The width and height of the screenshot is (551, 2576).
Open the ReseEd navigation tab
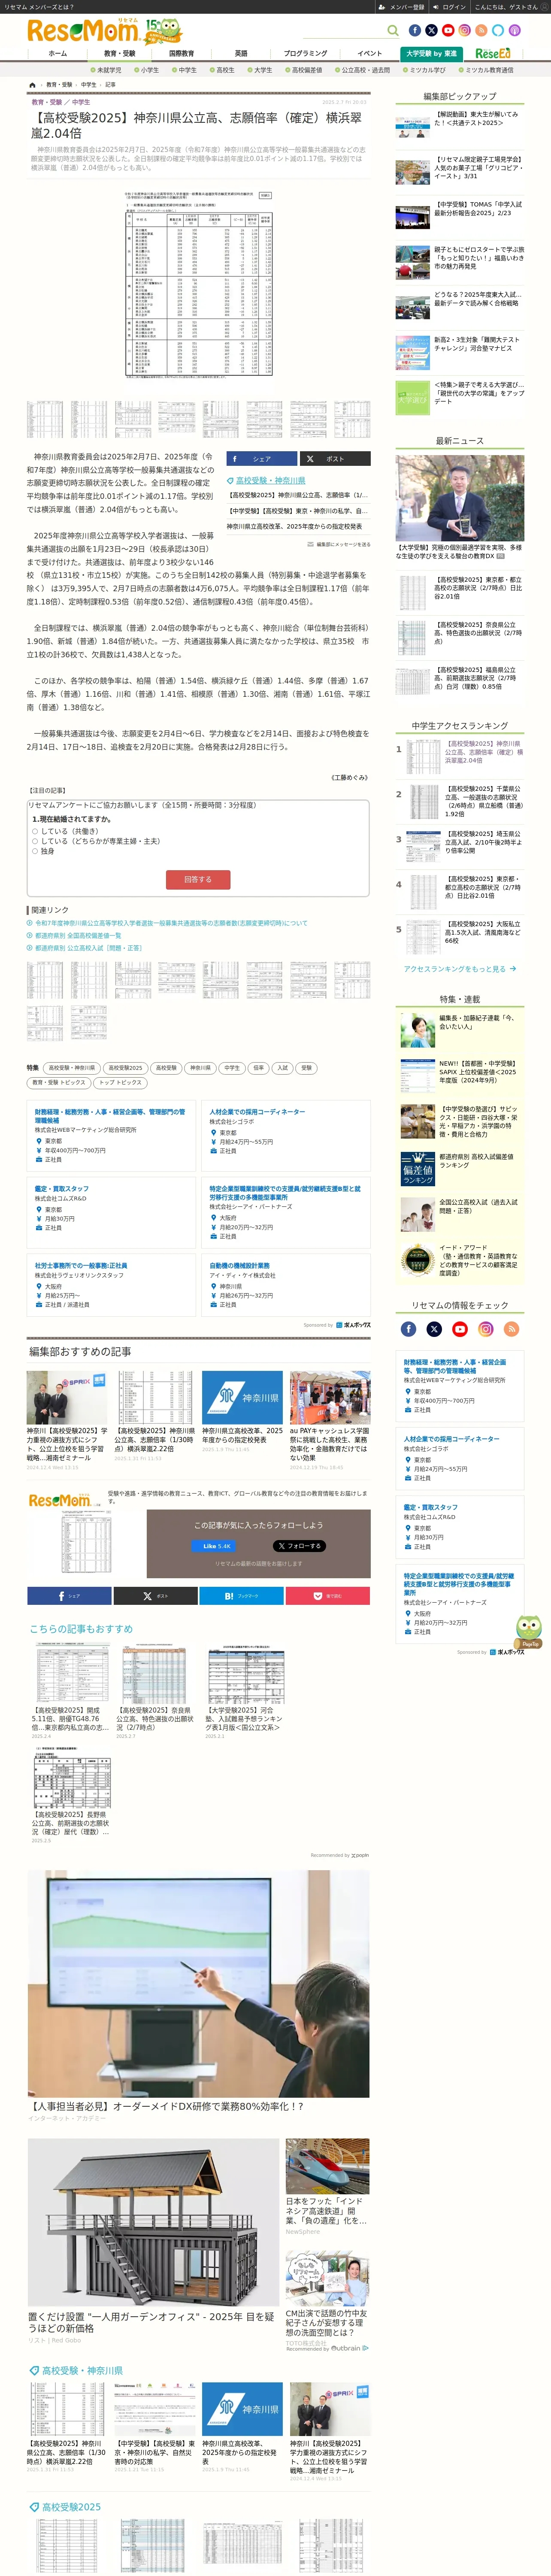point(493,54)
